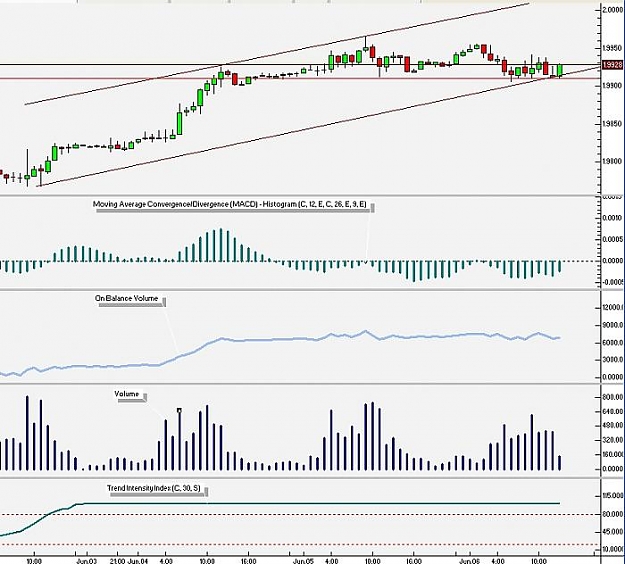The image size is (625, 564).
Task: Click the 21:00 time axis label
Action: pos(118,561)
